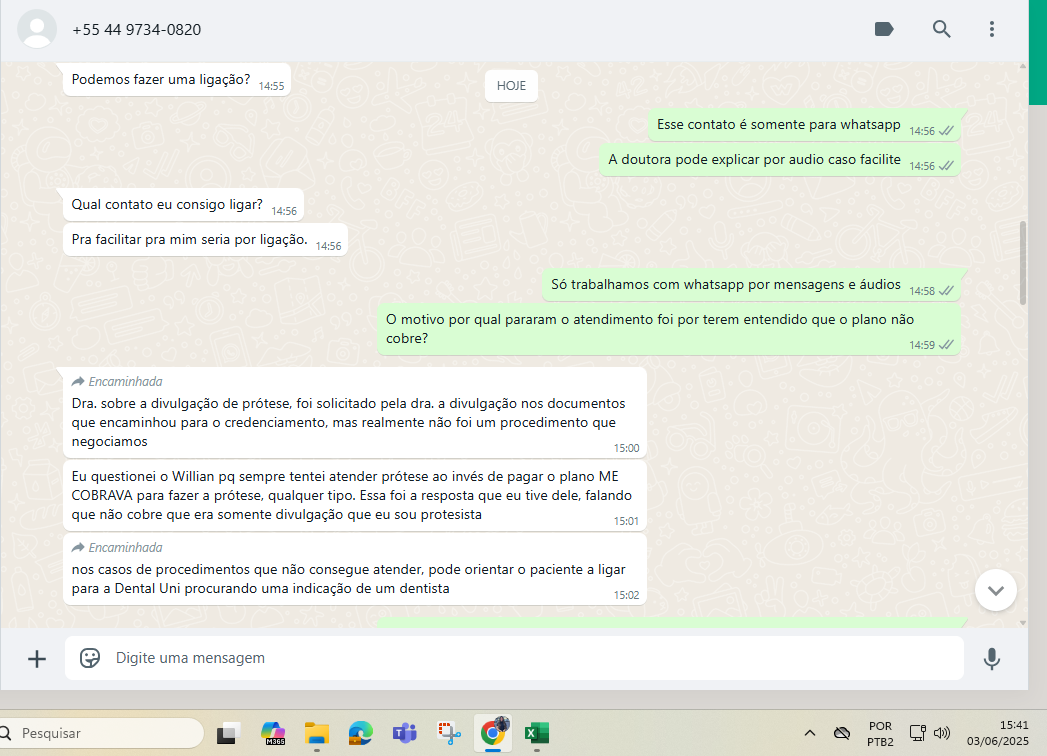Open File Explorer from the taskbar

coord(317,733)
